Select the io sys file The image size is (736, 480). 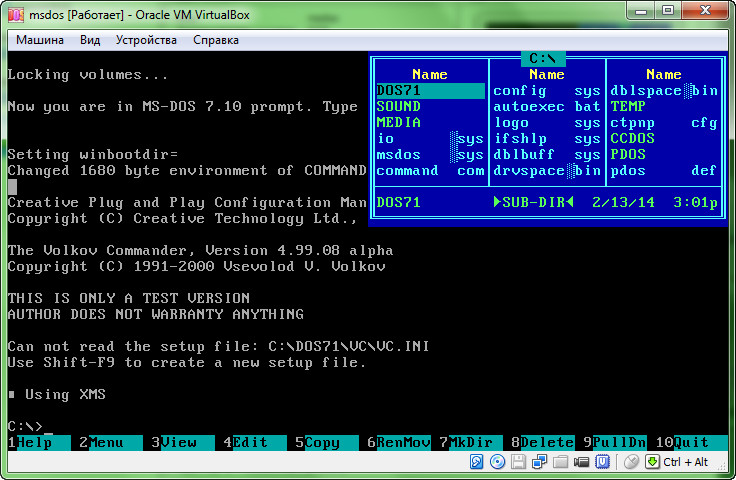(430, 138)
